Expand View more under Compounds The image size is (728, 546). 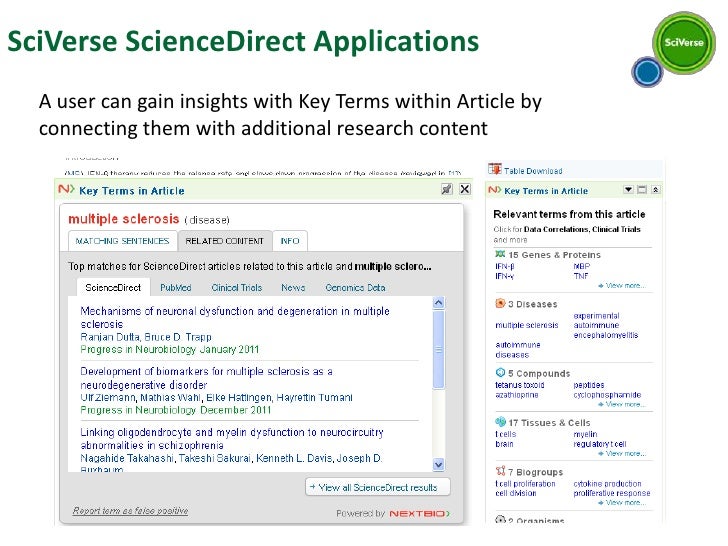pyautogui.click(x=622, y=404)
